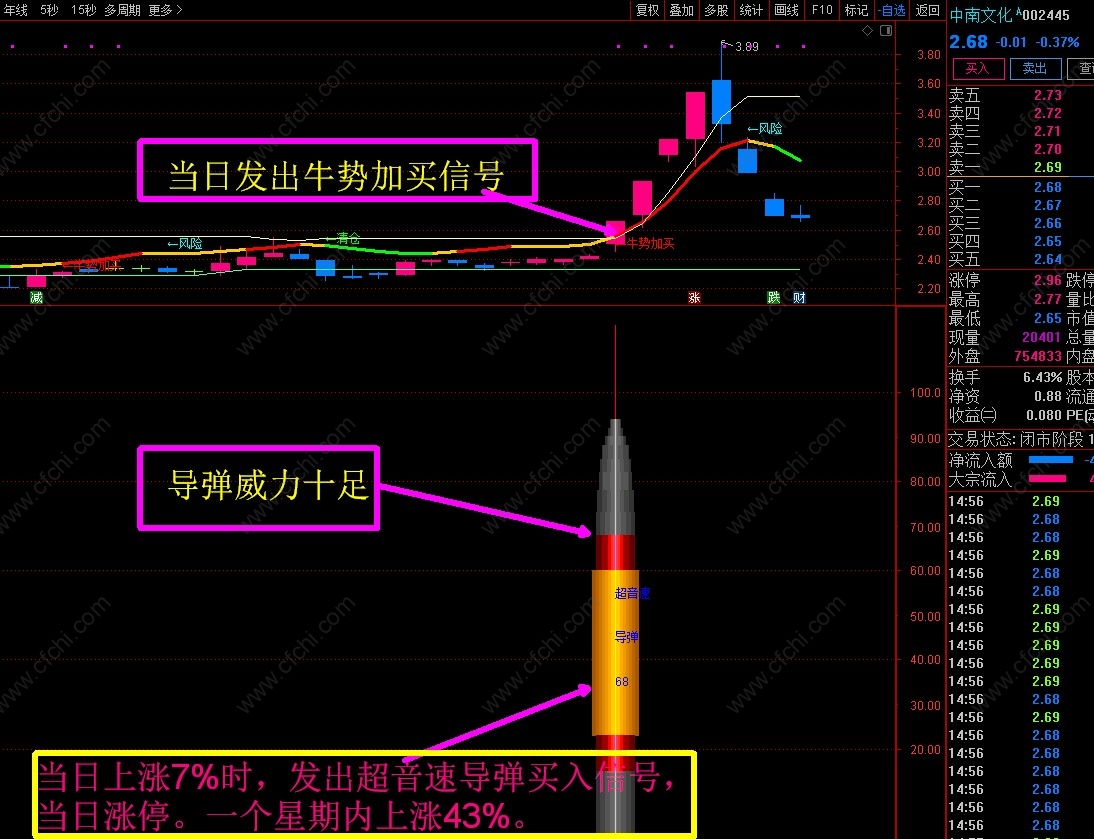Click the 100.0 axis label of the indicator
Screen dimensions: 1094x839
(x=925, y=393)
